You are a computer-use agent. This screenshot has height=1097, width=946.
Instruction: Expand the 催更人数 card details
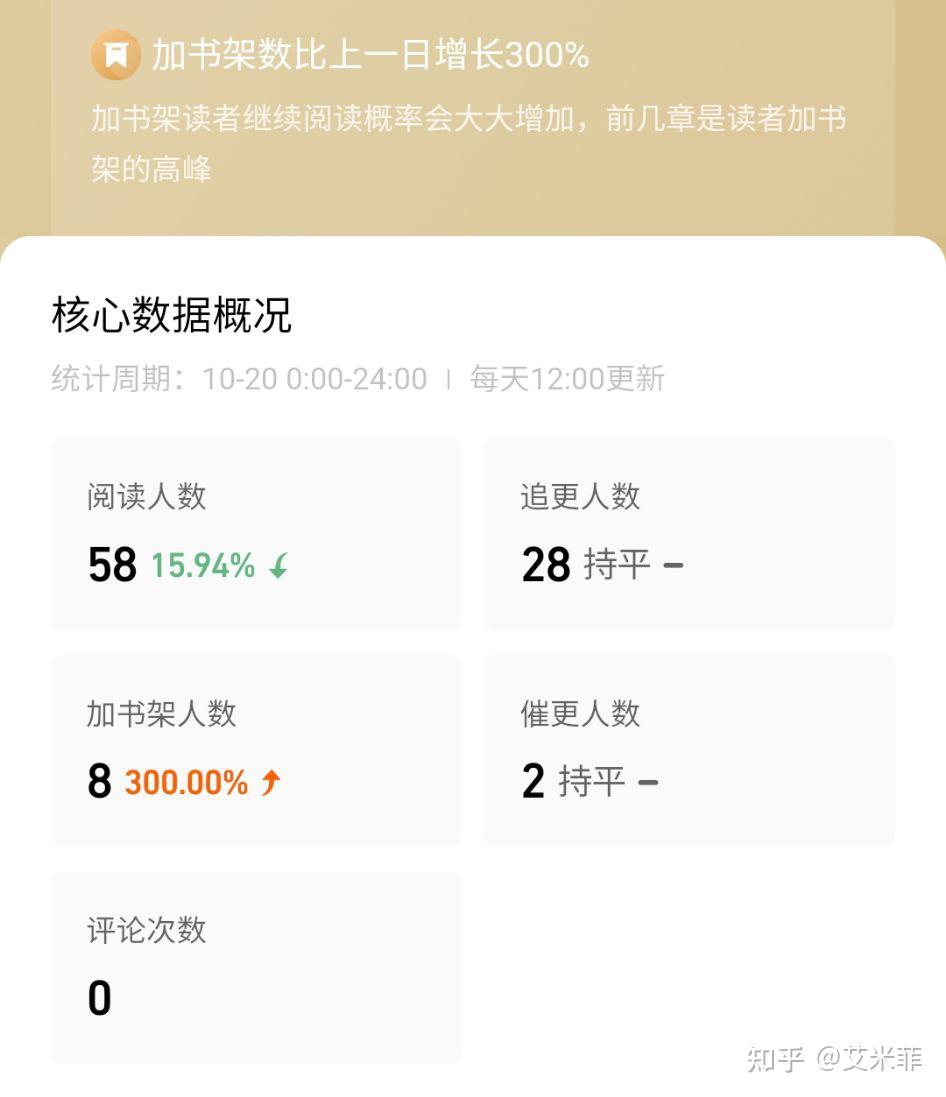click(x=690, y=750)
